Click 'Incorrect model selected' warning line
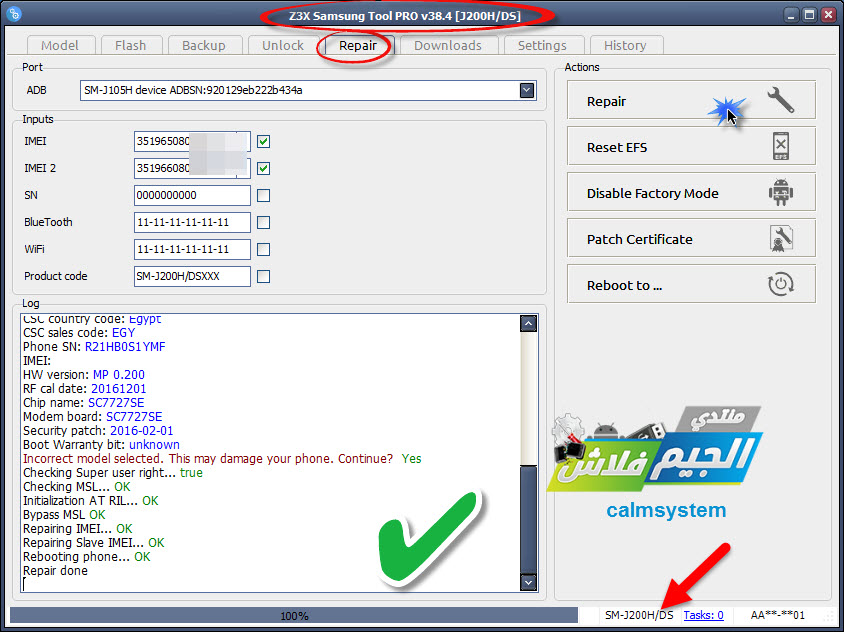Viewport: 844px width, 632px height. 222,459
